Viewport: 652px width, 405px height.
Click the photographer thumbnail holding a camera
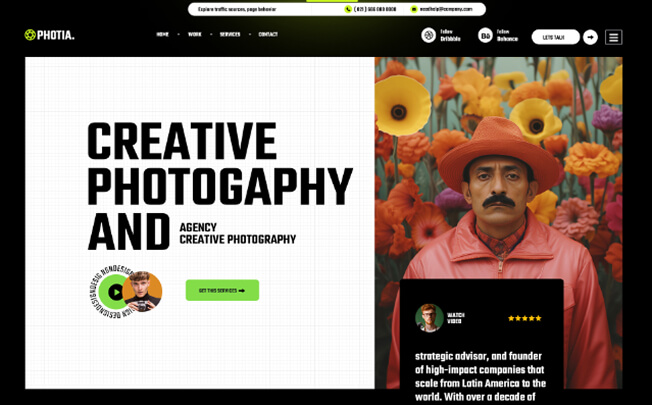(144, 291)
